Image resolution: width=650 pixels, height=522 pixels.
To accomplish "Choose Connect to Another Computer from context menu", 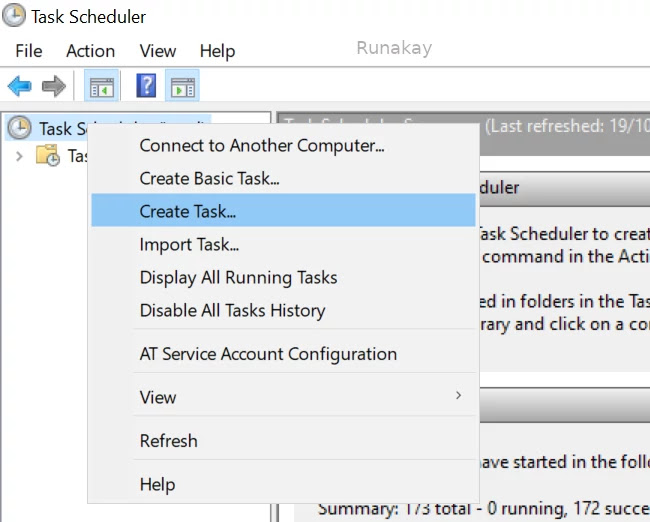I will tap(262, 146).
